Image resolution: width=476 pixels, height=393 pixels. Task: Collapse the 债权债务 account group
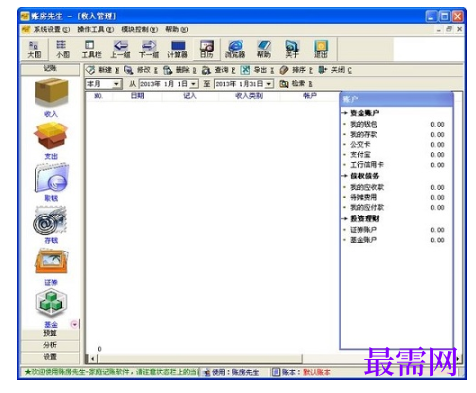click(345, 176)
